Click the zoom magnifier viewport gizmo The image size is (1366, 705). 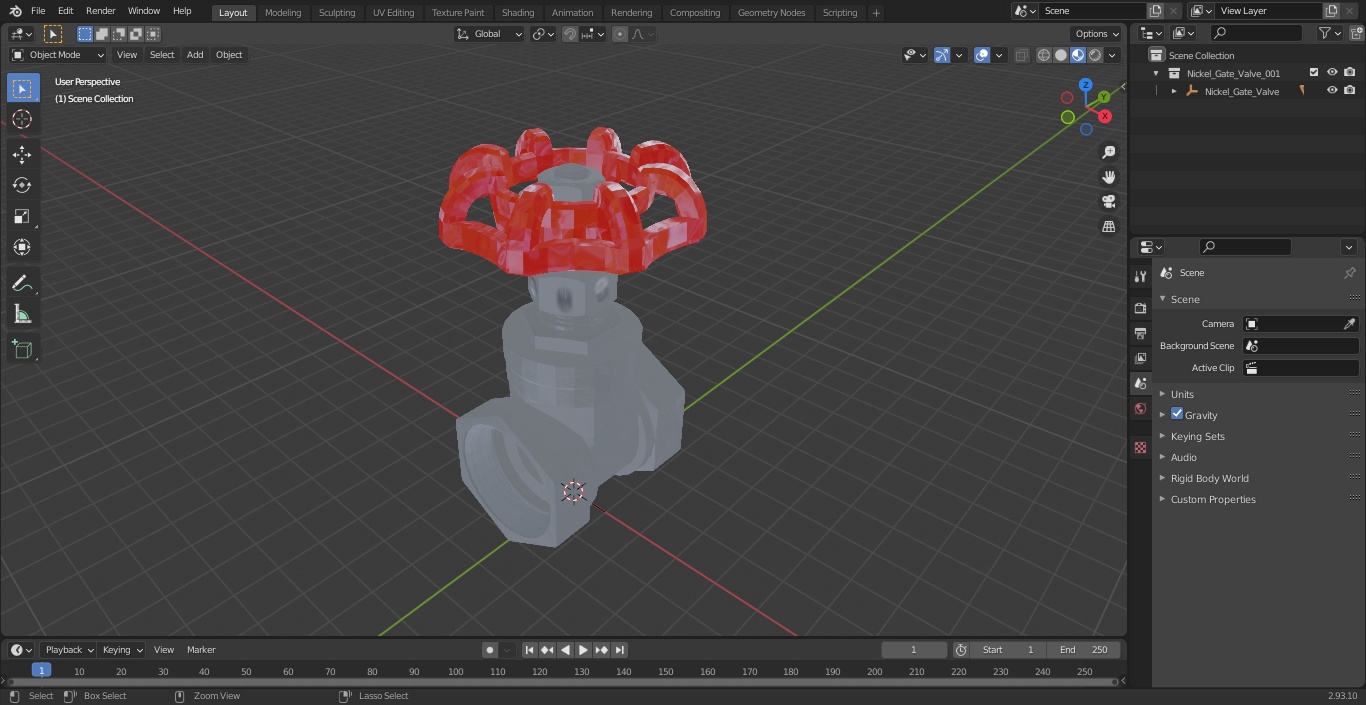[x=1108, y=152]
